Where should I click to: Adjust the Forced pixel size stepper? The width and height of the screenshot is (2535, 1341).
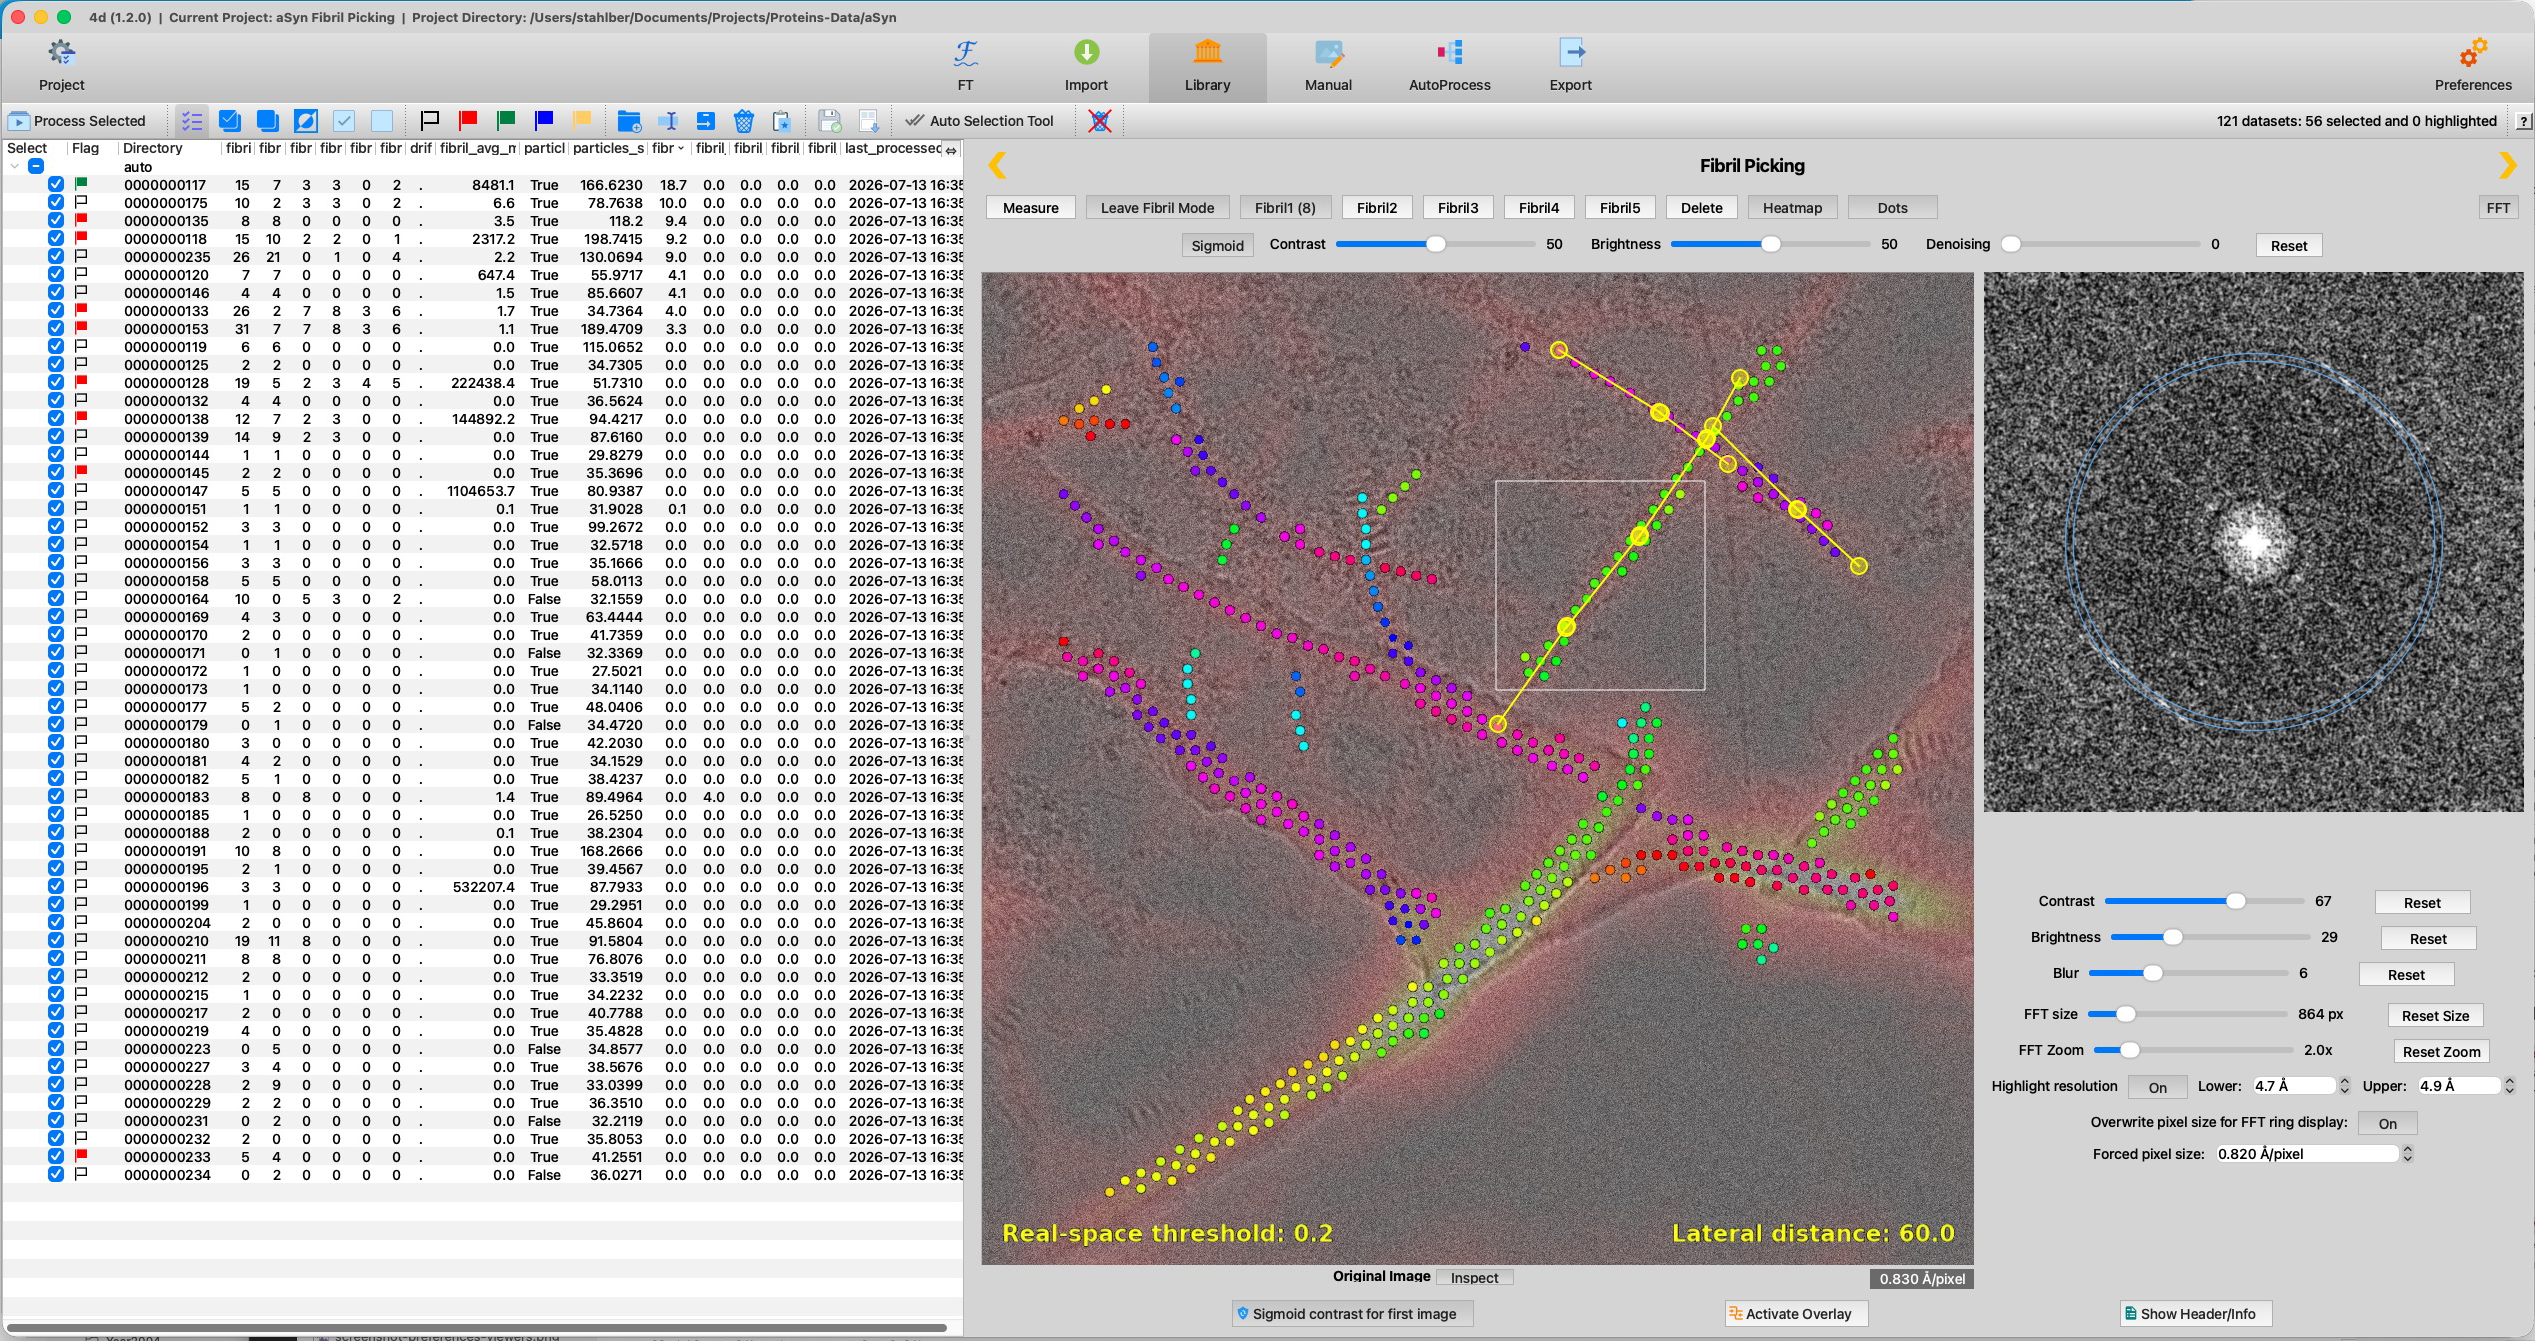pyautogui.click(x=2407, y=1154)
